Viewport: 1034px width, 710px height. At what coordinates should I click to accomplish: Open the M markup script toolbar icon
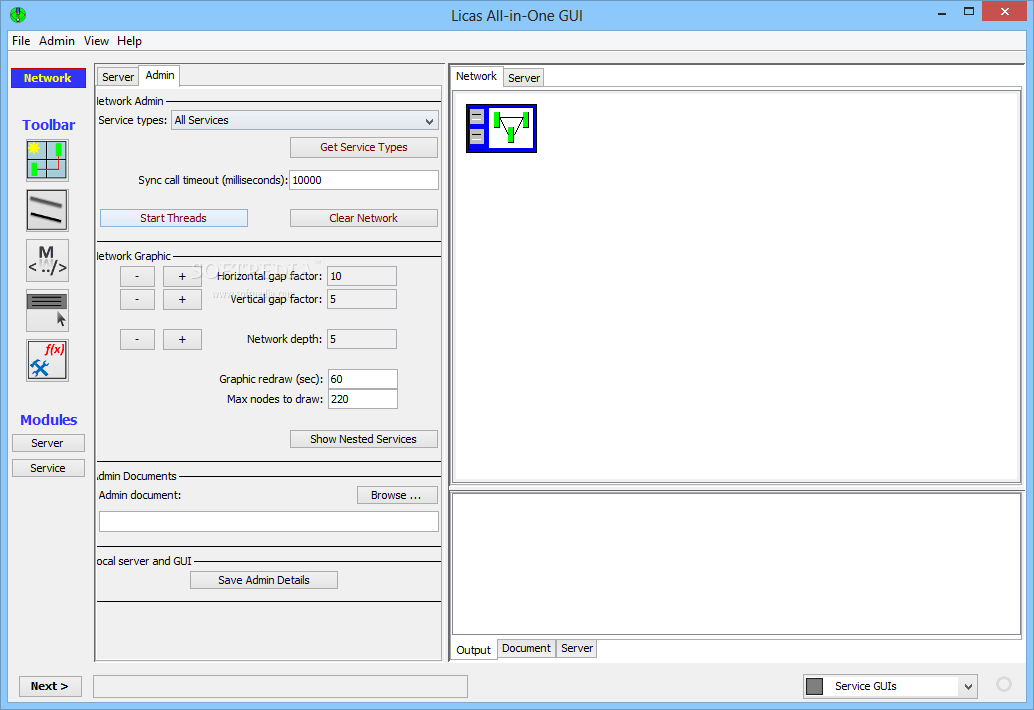47,260
